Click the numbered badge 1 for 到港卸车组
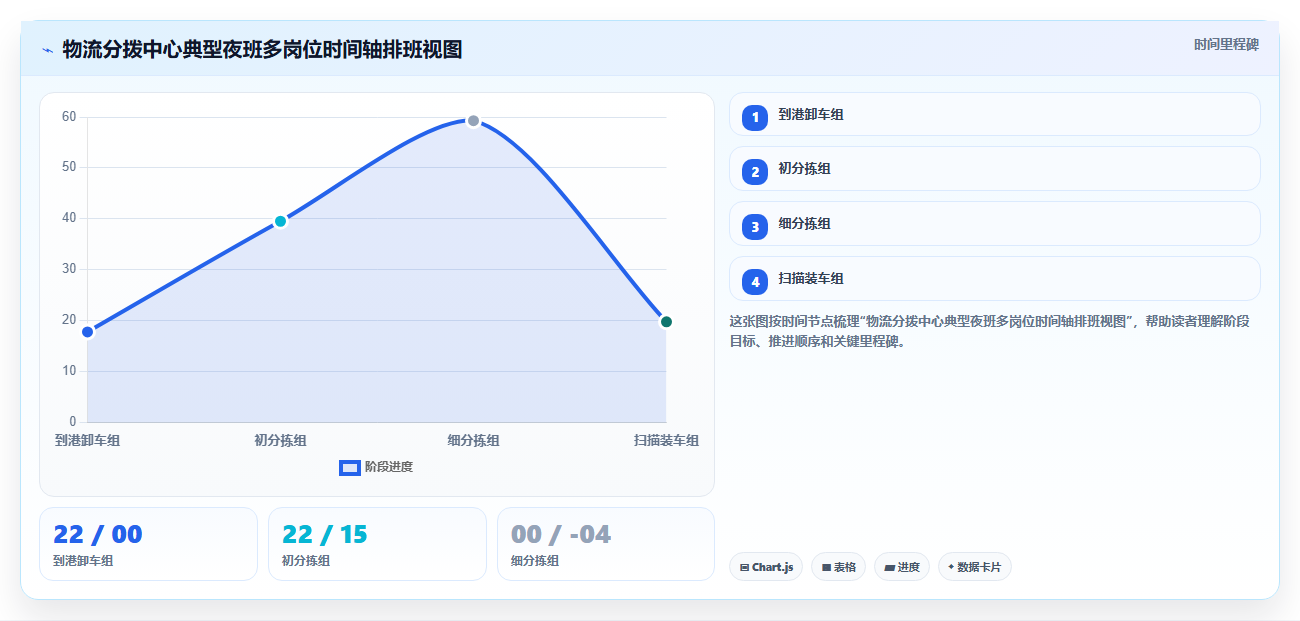This screenshot has height=621, width=1300. pyautogui.click(x=755, y=117)
